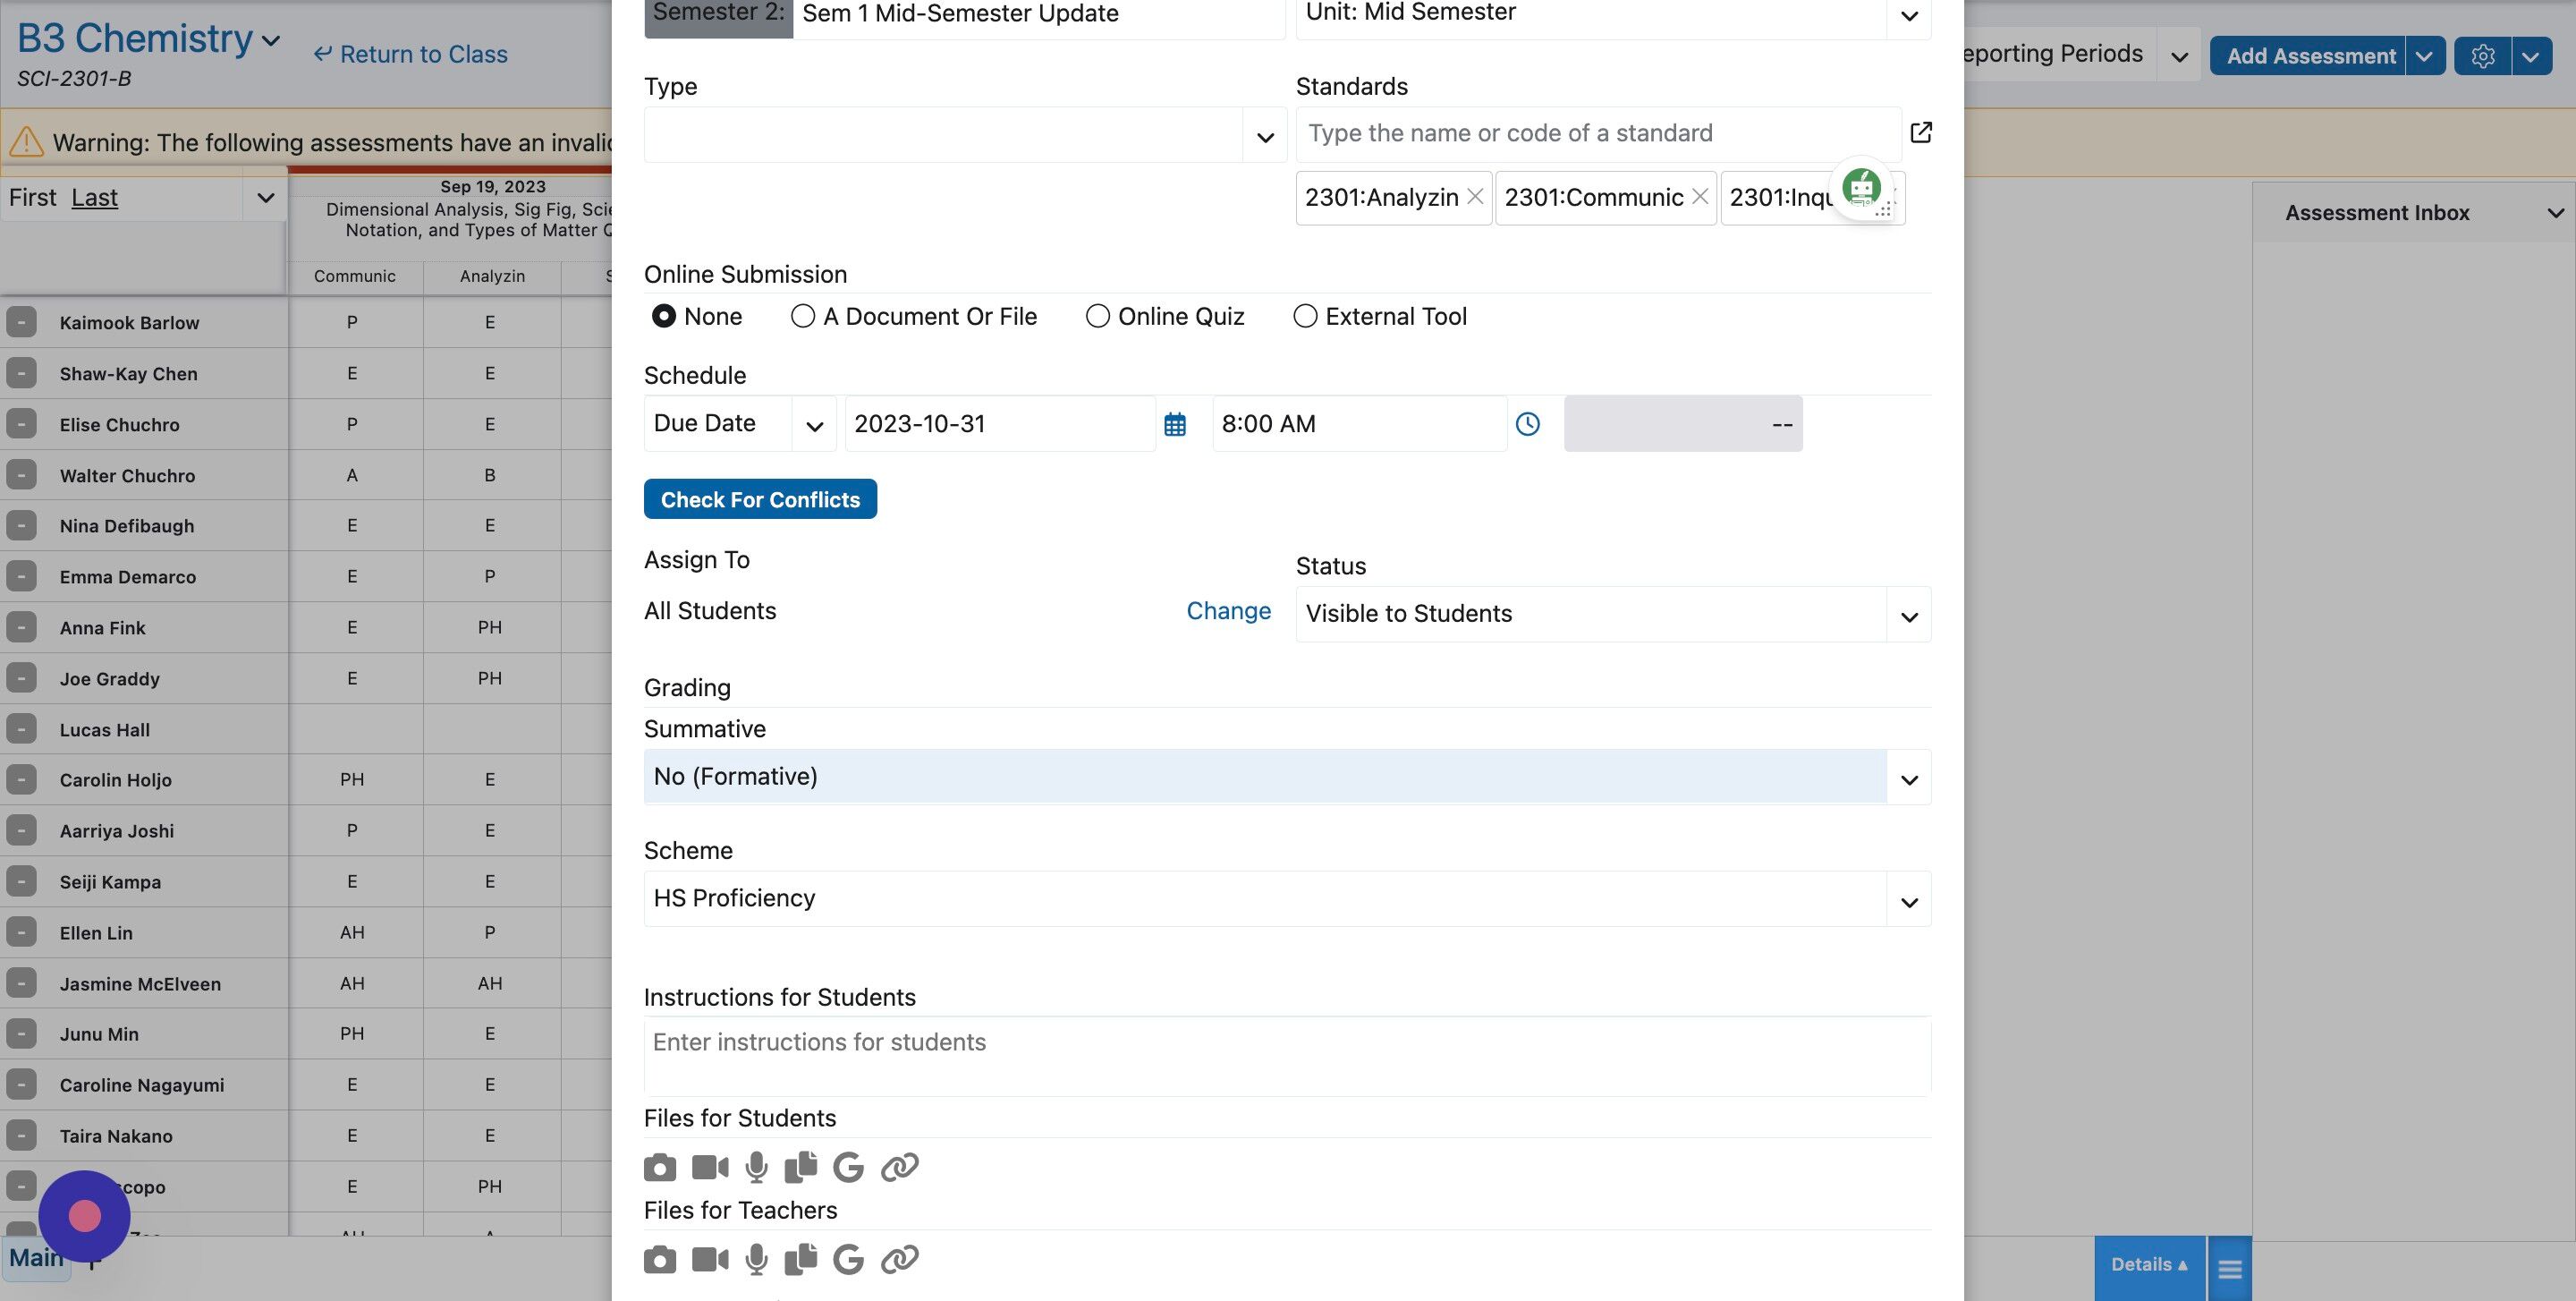The height and width of the screenshot is (1301, 2576).
Task: Click Check For Conflicts button
Action: [760, 499]
